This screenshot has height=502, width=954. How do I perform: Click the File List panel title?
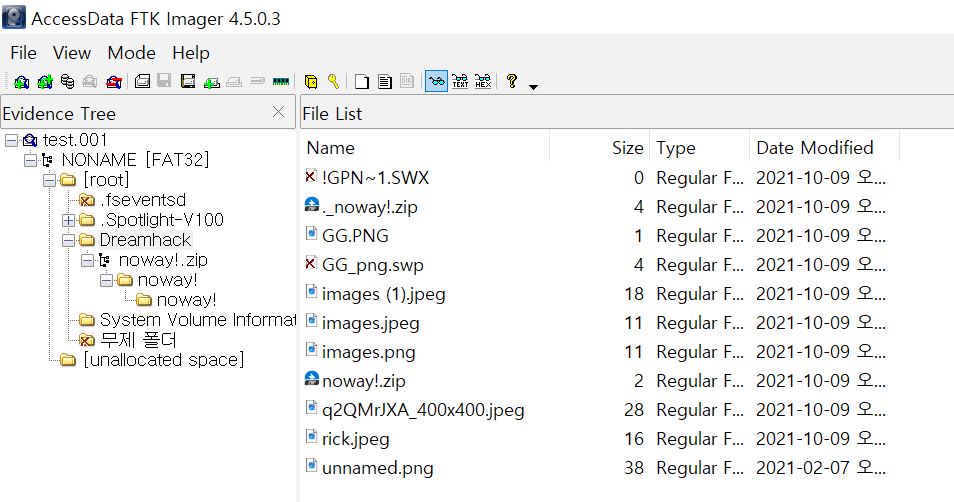[x=332, y=114]
